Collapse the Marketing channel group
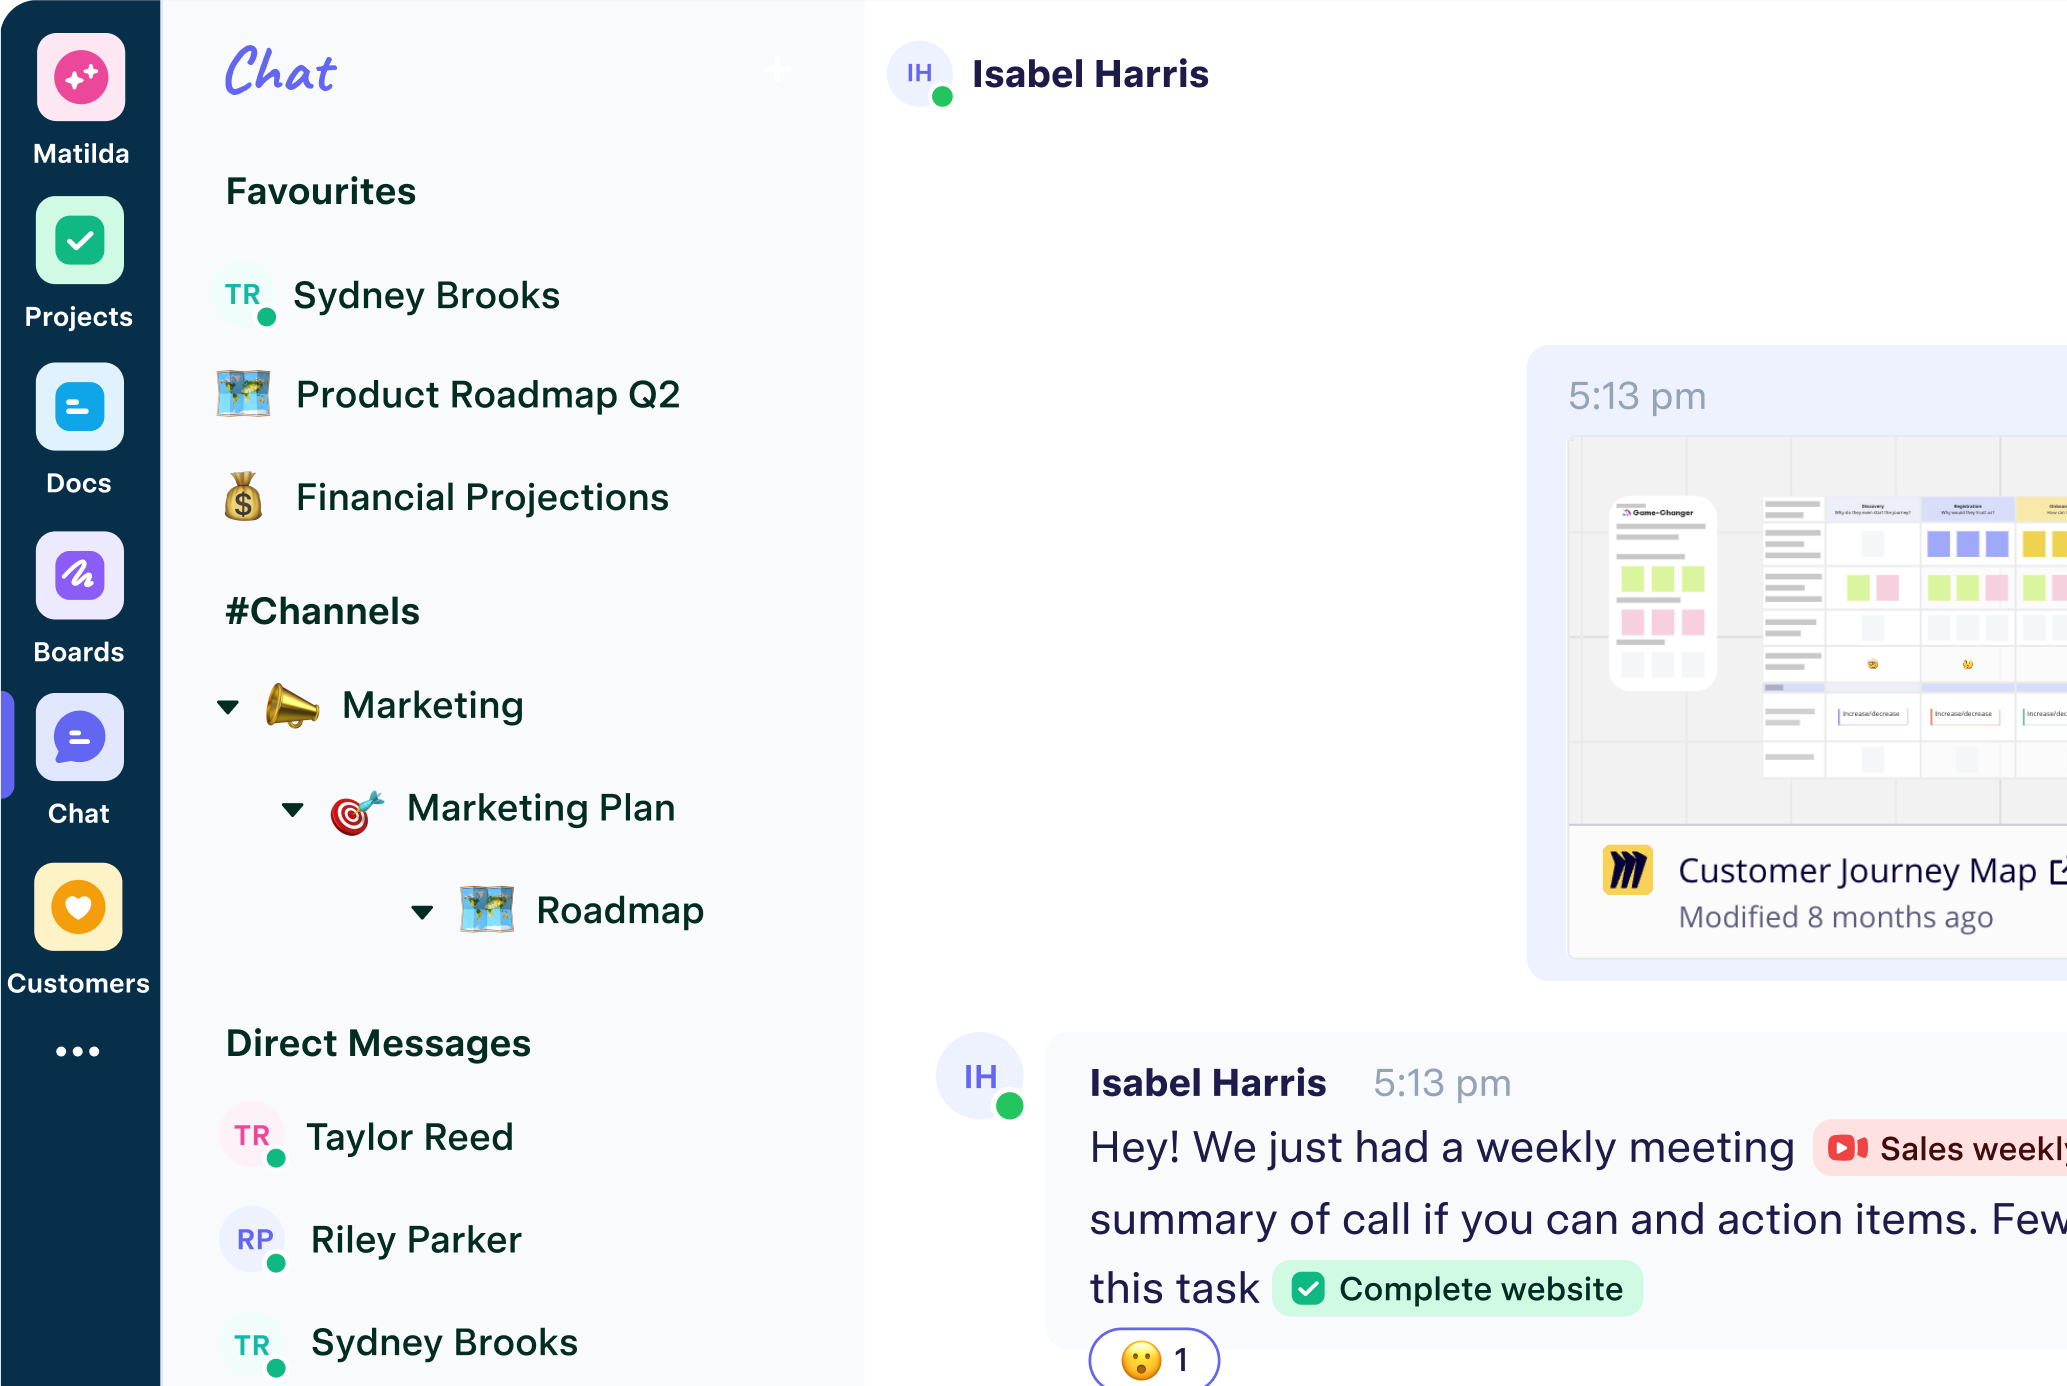Screen dimensions: 2067x1386 (x=228, y=707)
